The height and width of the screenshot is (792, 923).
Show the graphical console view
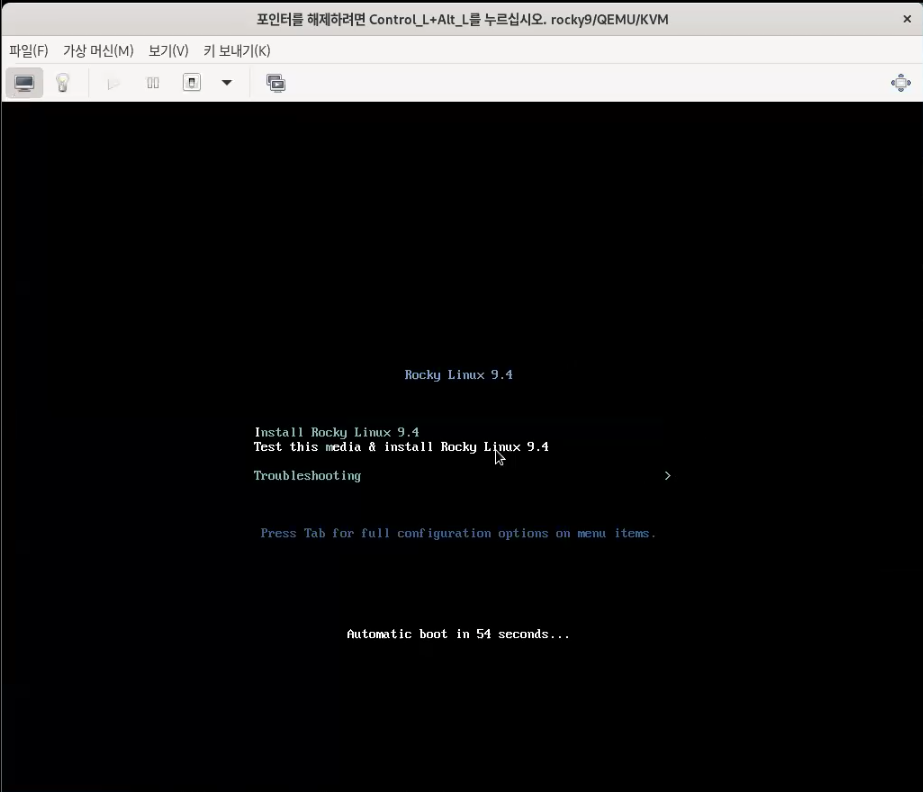pos(24,83)
